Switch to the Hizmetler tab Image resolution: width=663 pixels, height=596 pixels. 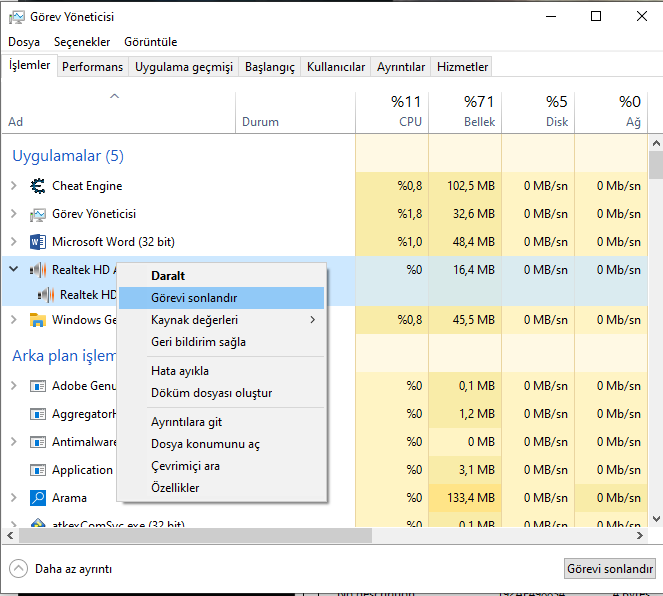point(463,67)
